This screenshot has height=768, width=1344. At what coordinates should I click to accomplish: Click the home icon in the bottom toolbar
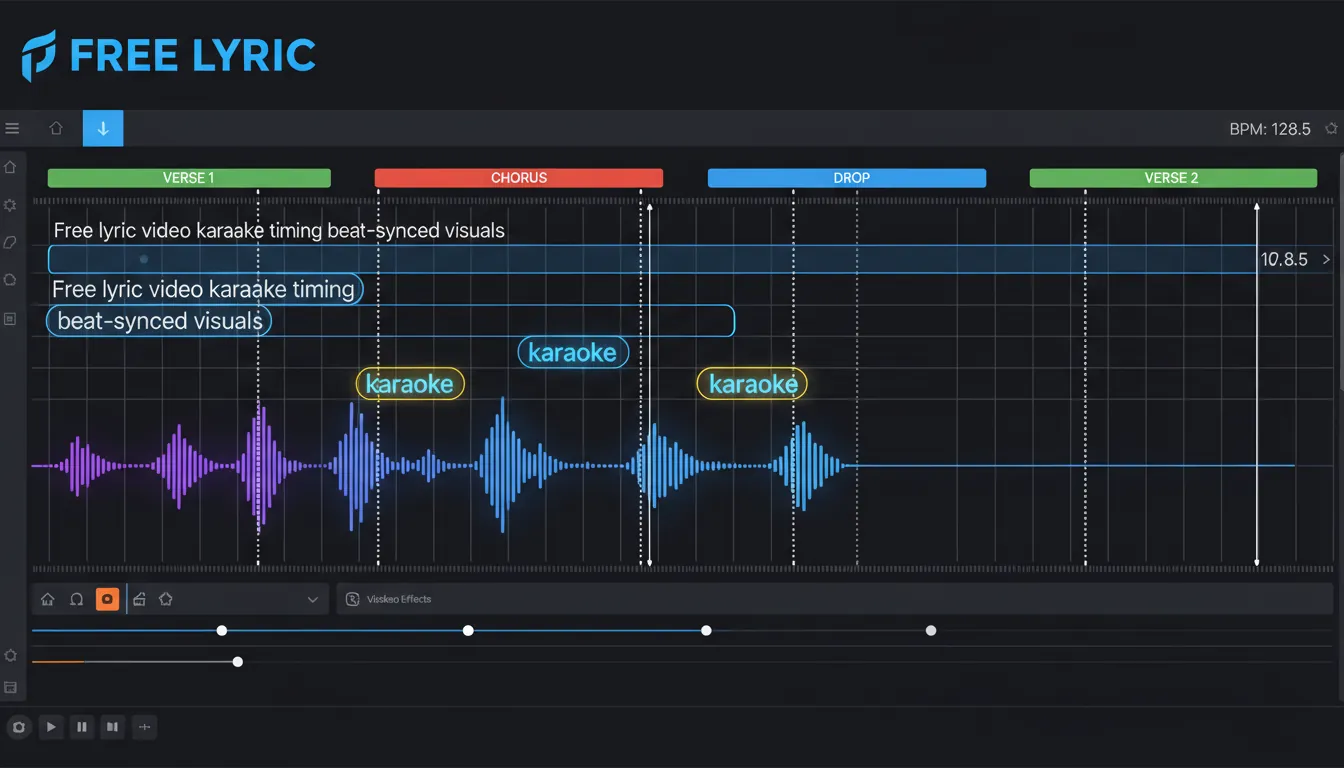tap(47, 599)
